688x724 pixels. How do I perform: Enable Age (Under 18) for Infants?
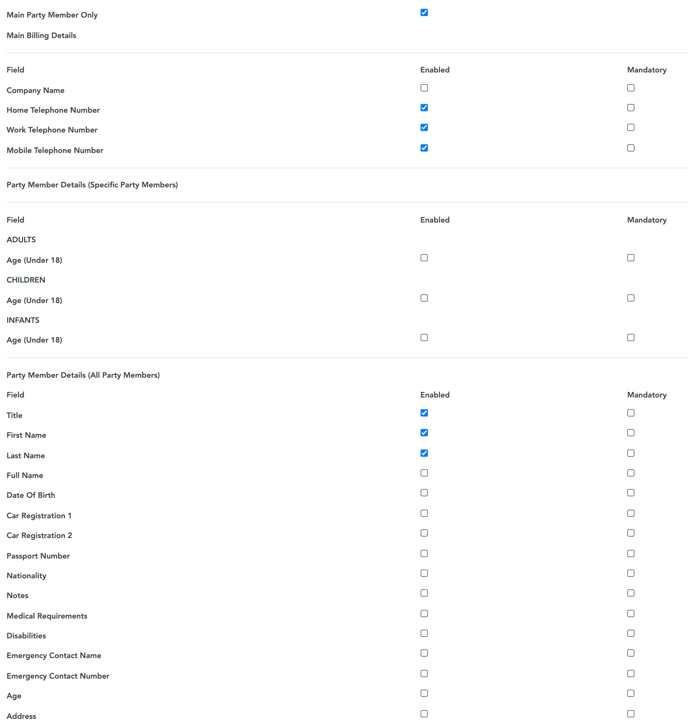[424, 338]
